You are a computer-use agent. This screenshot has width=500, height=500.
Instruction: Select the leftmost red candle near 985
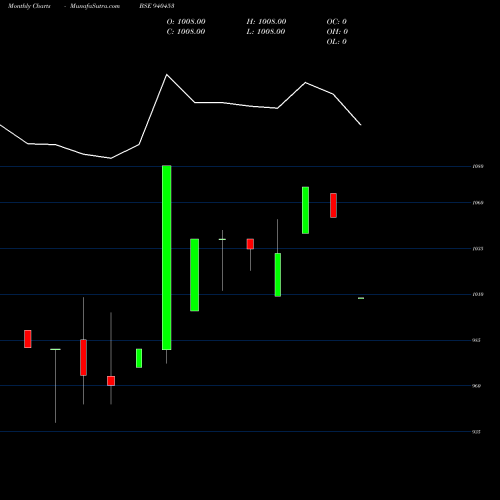click(28, 339)
